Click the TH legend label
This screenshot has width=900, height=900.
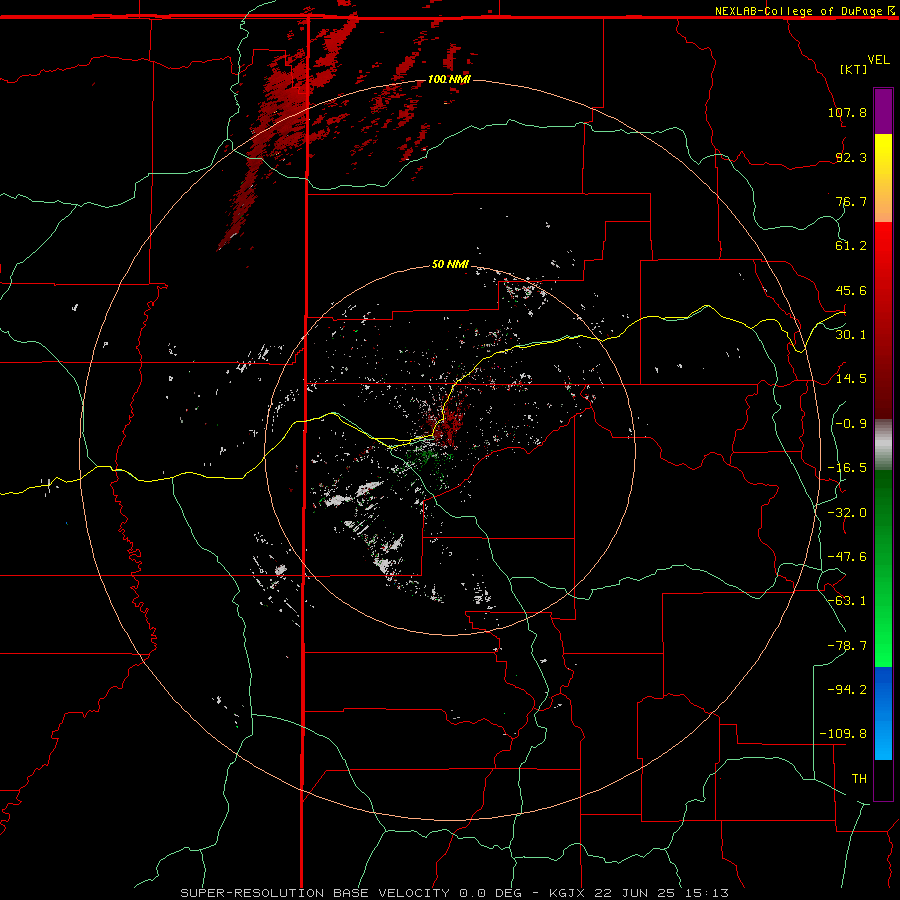click(859, 778)
